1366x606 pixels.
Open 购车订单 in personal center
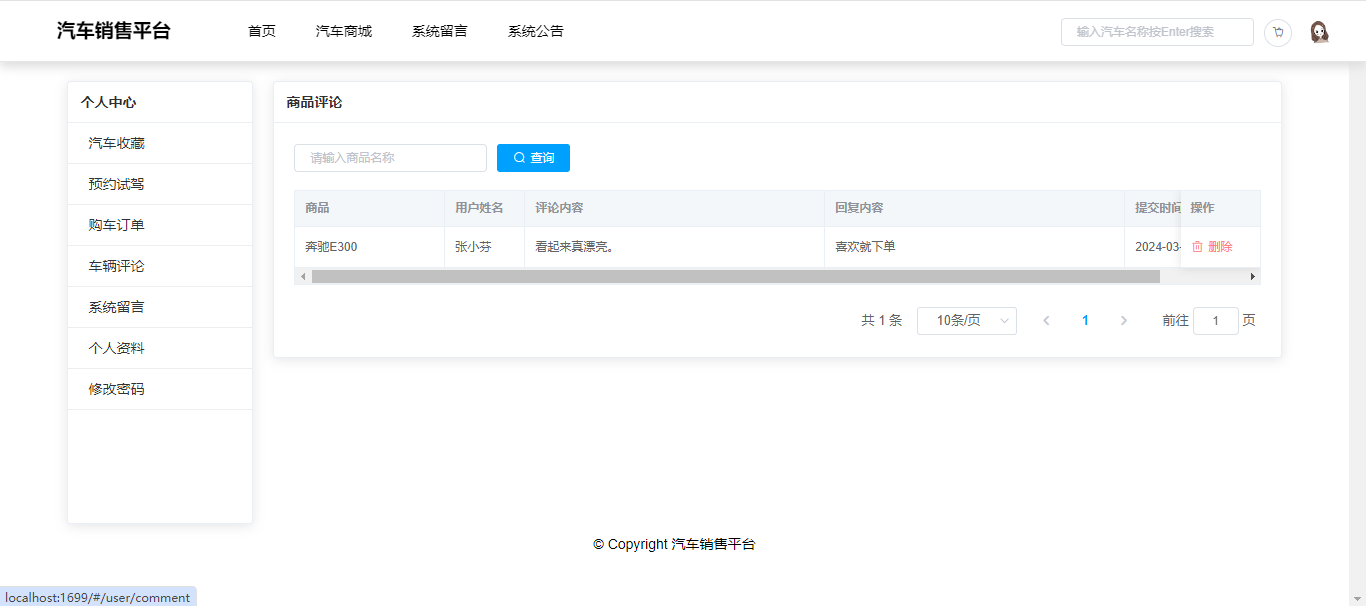(117, 225)
